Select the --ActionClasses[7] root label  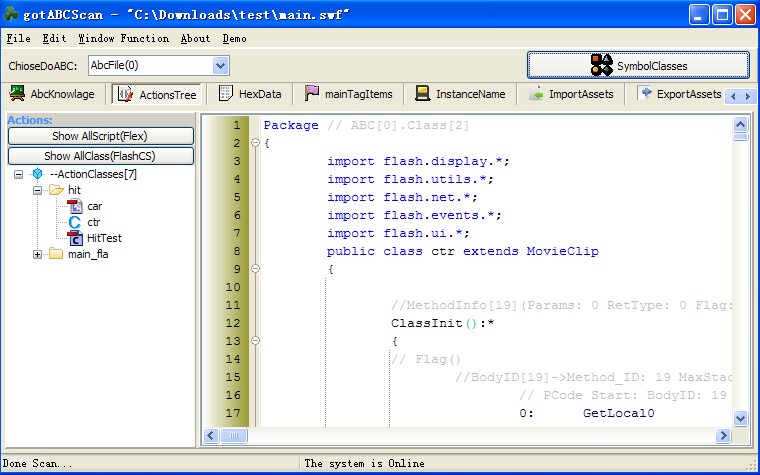[x=93, y=174]
